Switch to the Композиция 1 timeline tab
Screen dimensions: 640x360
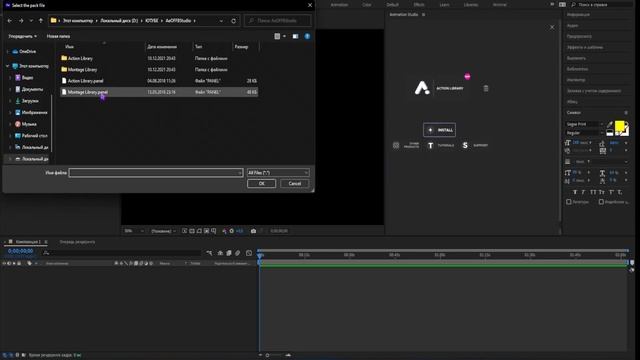28,242
